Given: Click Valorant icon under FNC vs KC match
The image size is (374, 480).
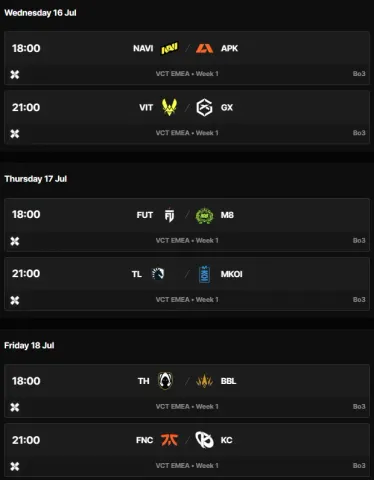Looking at the screenshot, I should point(15,466).
